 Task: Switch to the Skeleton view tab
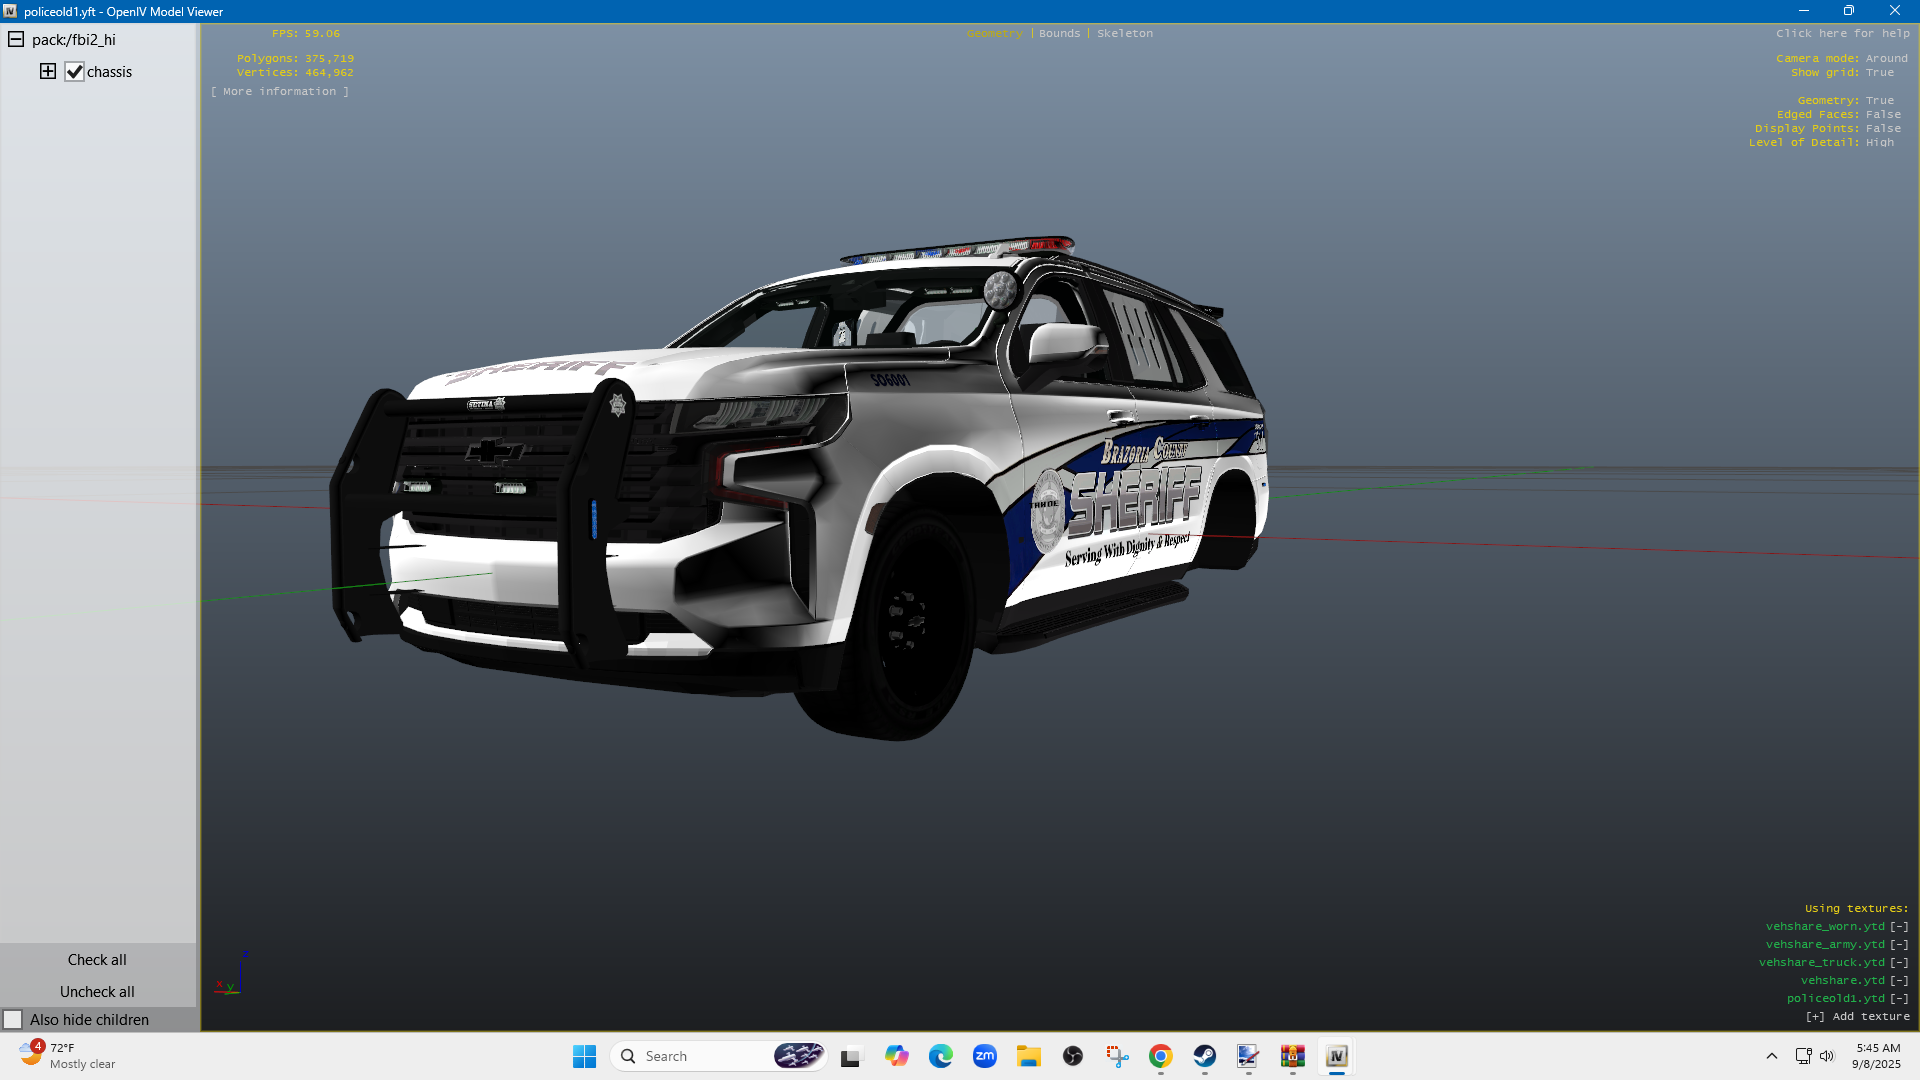(x=1124, y=33)
